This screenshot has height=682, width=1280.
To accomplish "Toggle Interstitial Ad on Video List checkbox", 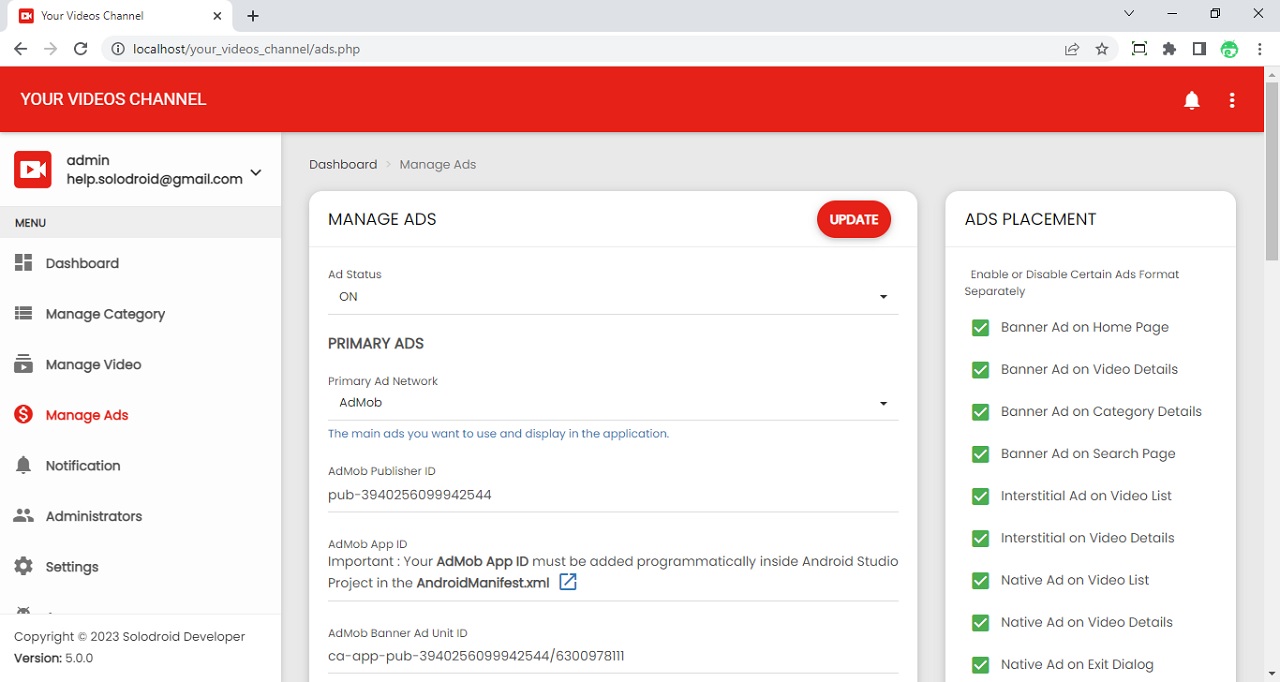I will [x=980, y=496].
